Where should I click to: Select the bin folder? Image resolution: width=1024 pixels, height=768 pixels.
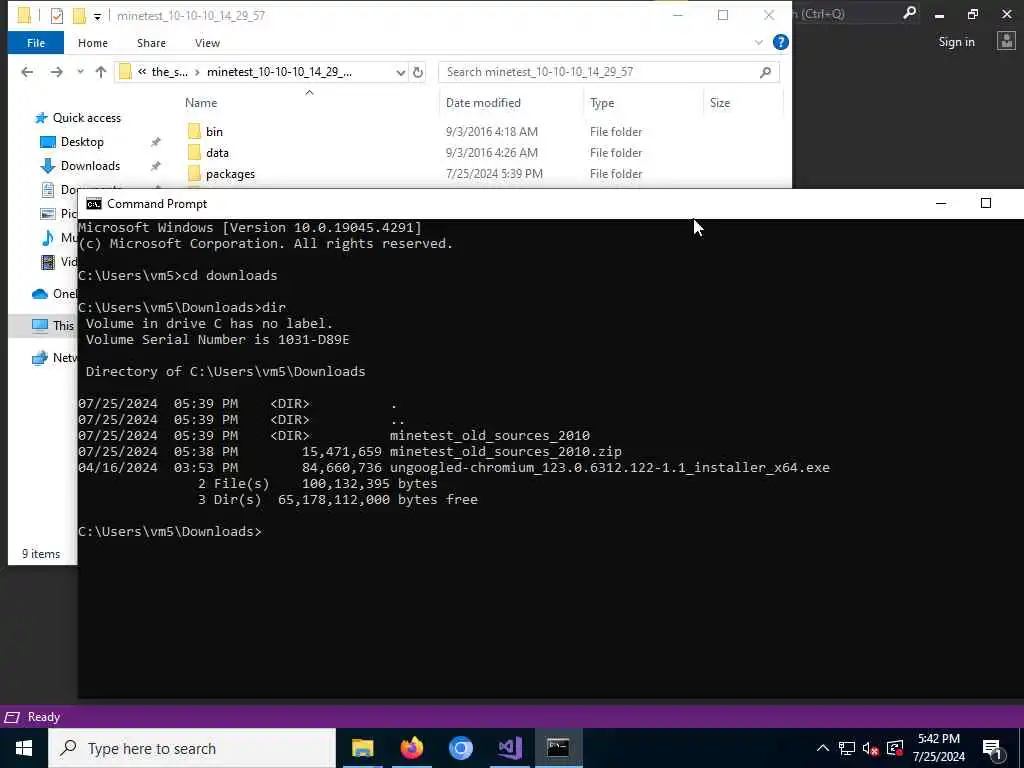tap(214, 131)
